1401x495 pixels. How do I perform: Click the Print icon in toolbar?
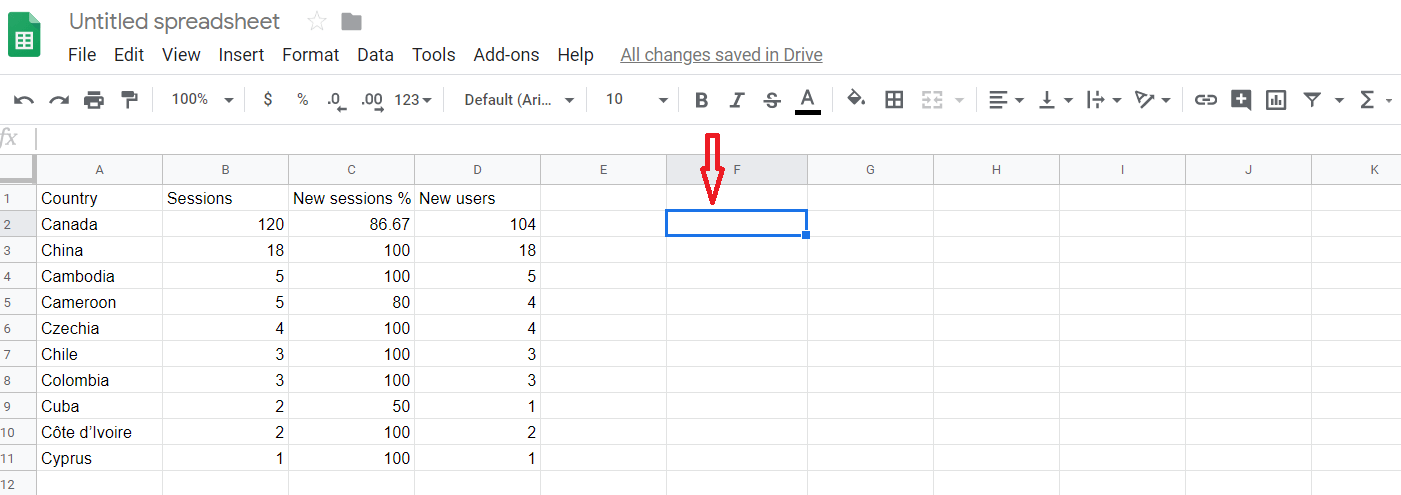[x=94, y=100]
